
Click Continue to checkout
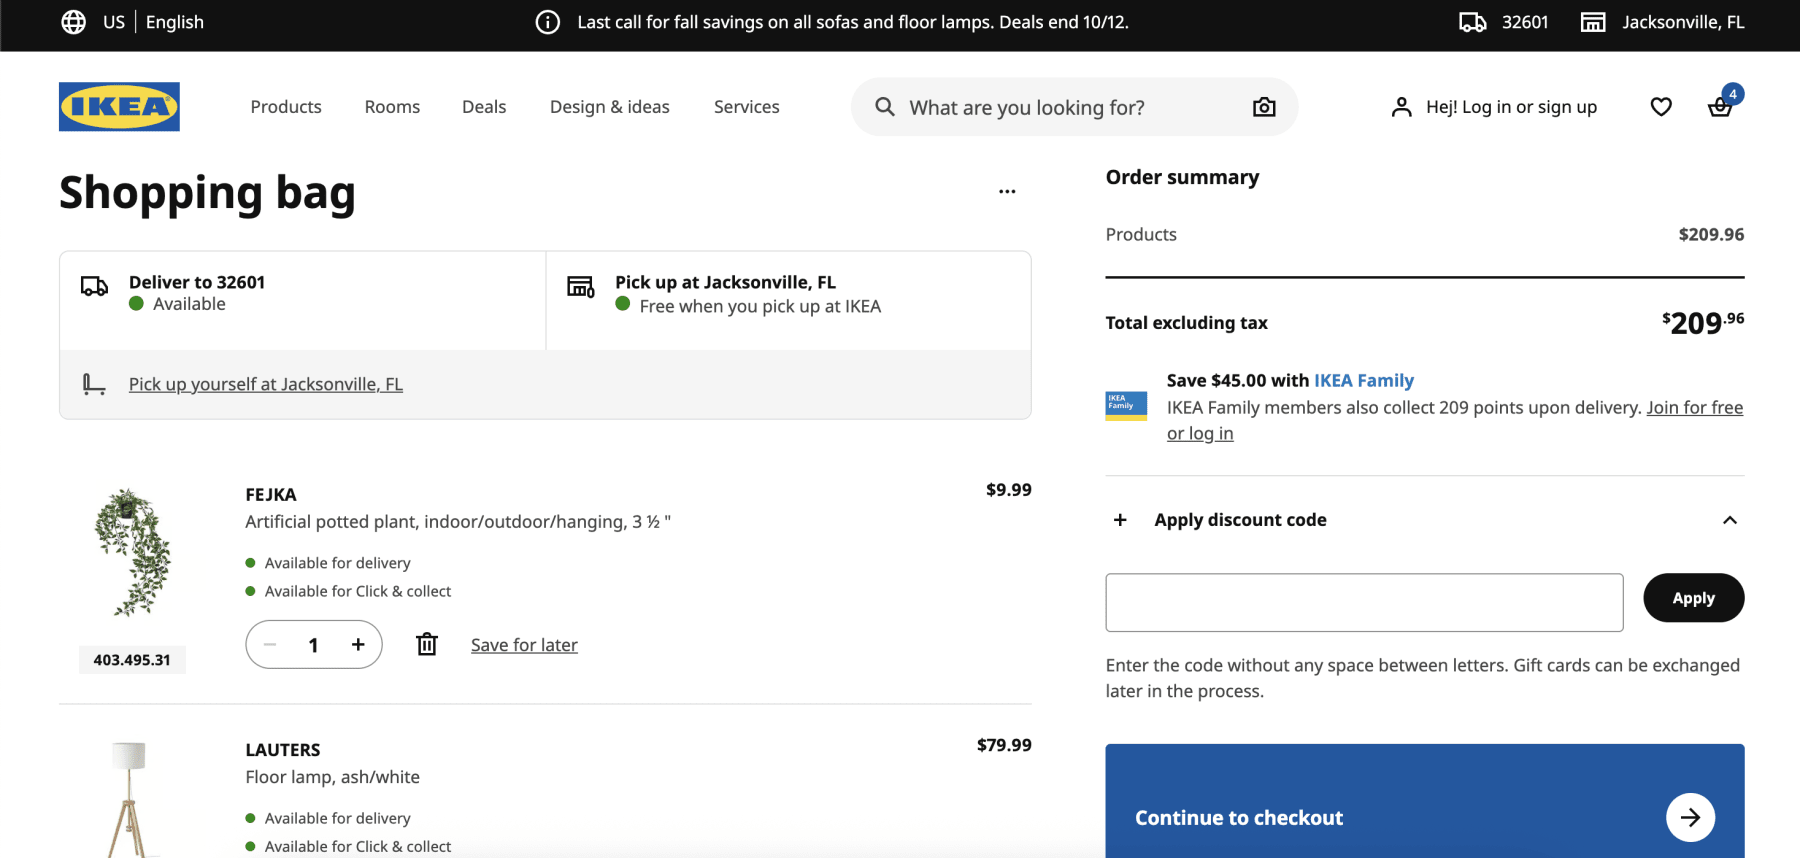click(x=1424, y=817)
